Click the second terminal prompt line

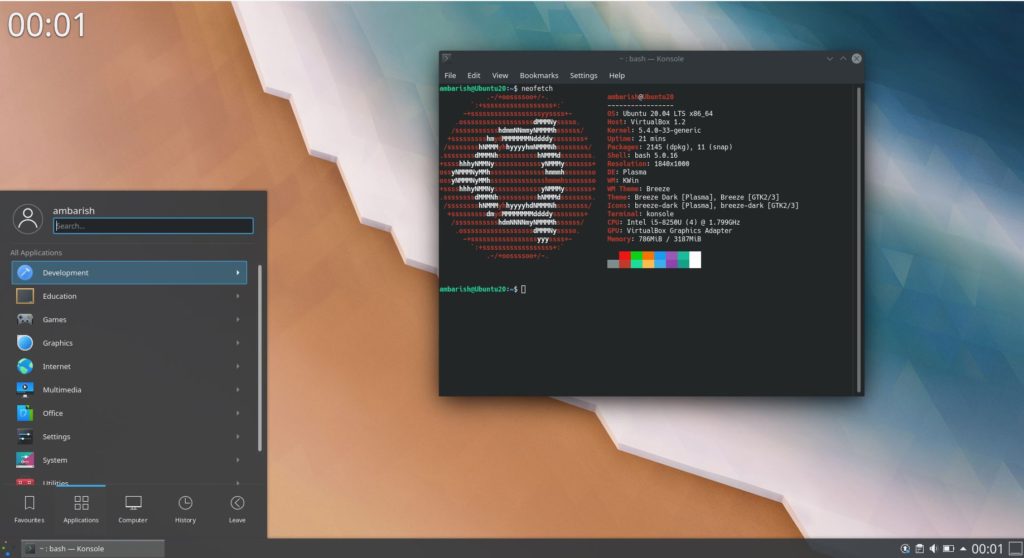483,289
